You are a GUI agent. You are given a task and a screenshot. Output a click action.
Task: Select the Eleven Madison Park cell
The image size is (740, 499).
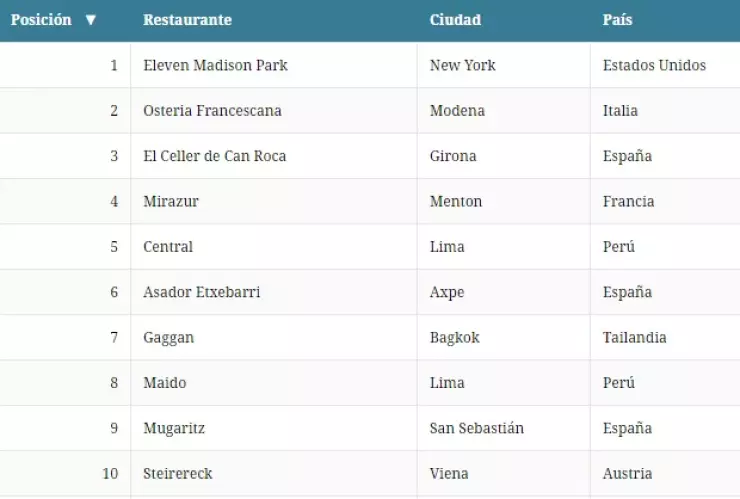(x=215, y=65)
